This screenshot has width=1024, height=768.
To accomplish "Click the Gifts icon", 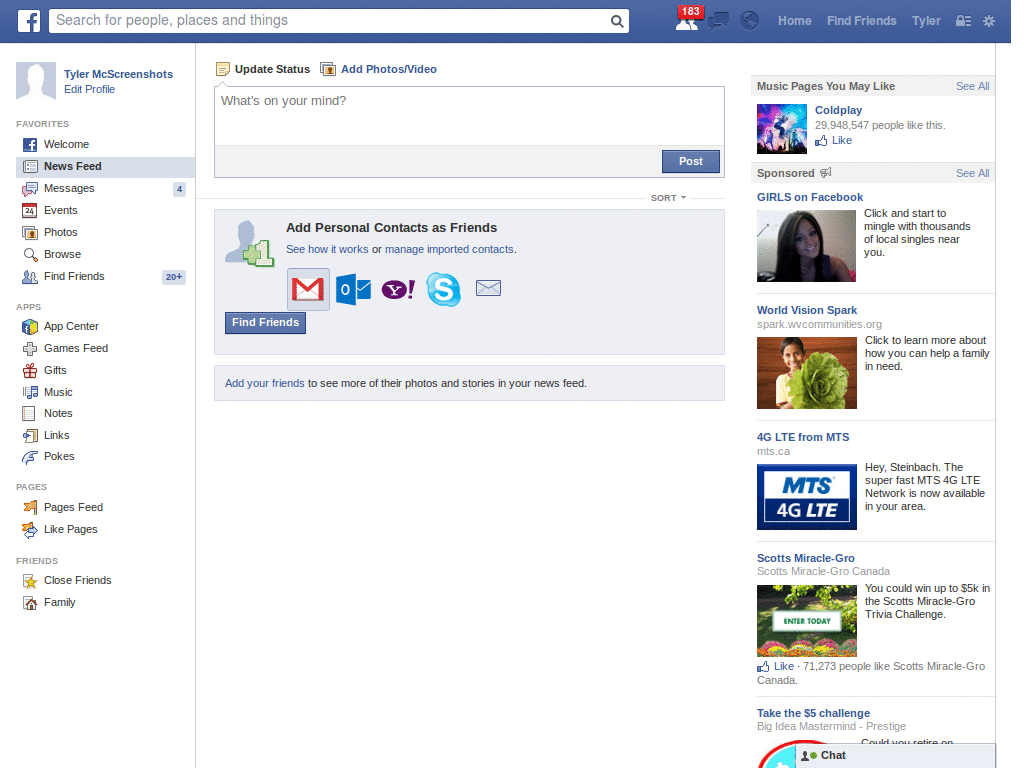I will (x=30, y=370).
